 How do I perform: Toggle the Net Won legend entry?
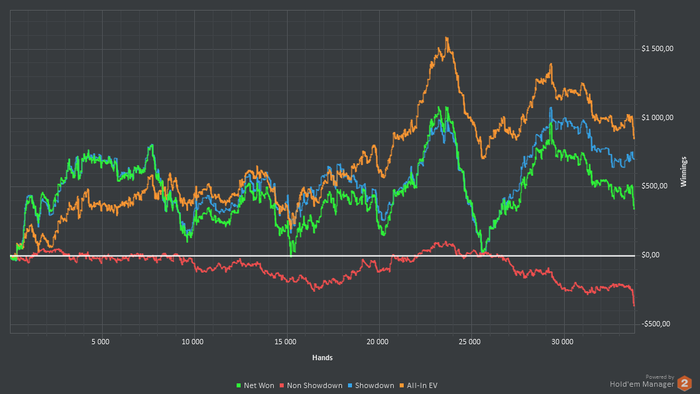[x=255, y=386]
